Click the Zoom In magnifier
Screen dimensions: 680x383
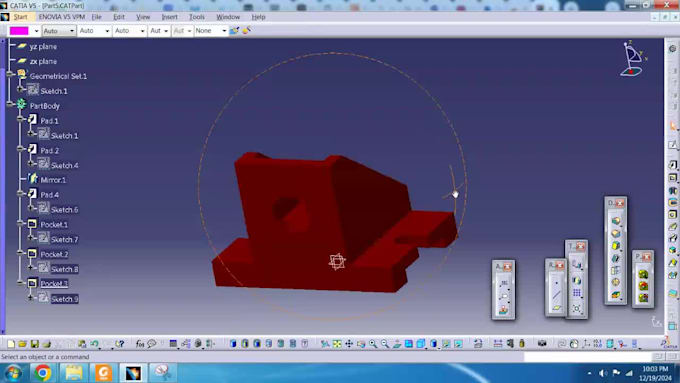point(373,344)
